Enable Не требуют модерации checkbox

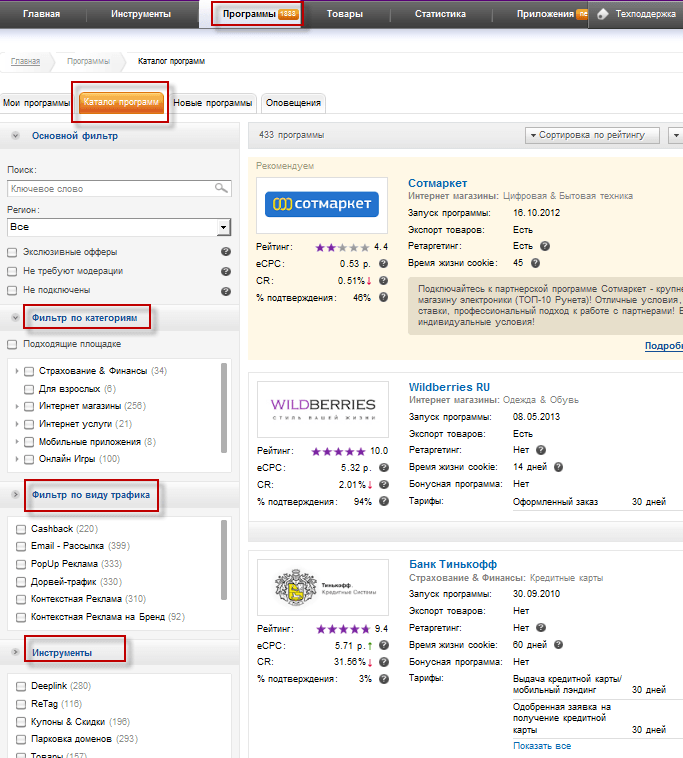12,271
